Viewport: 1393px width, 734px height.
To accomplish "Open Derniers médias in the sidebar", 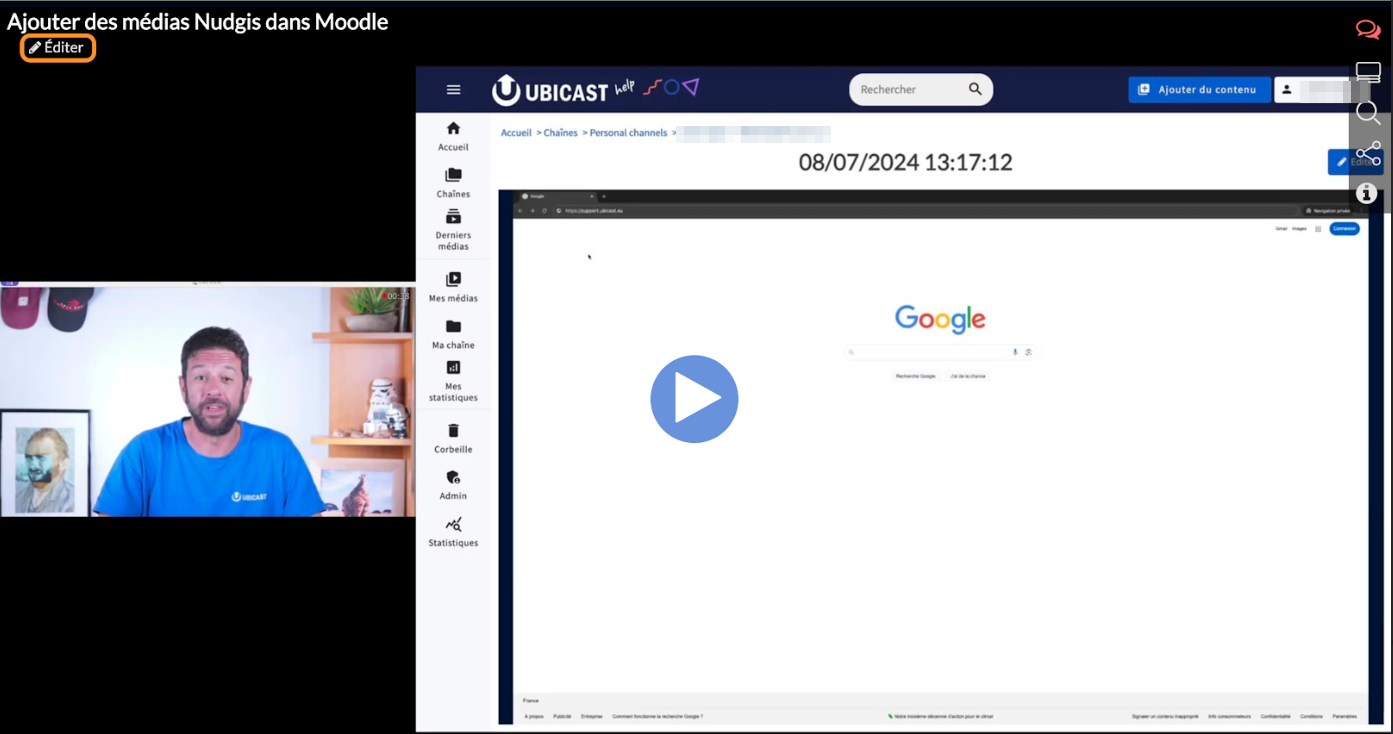I will pyautogui.click(x=453, y=230).
